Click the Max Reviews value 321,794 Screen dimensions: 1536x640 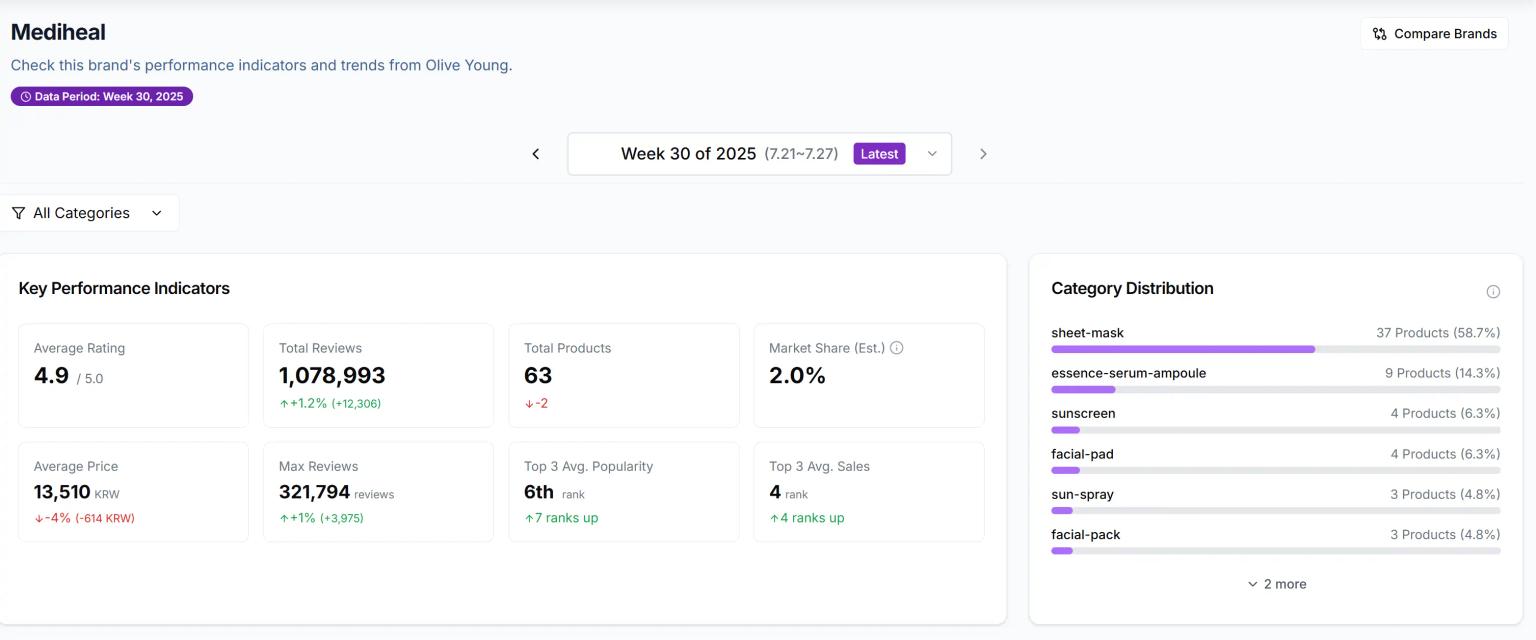(x=314, y=492)
